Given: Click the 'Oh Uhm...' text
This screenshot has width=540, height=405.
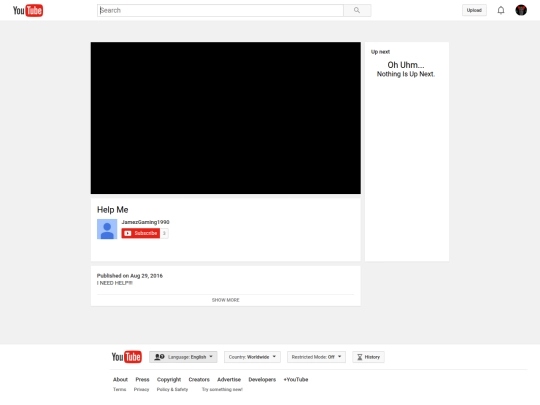Looking at the screenshot, I should coord(406,65).
